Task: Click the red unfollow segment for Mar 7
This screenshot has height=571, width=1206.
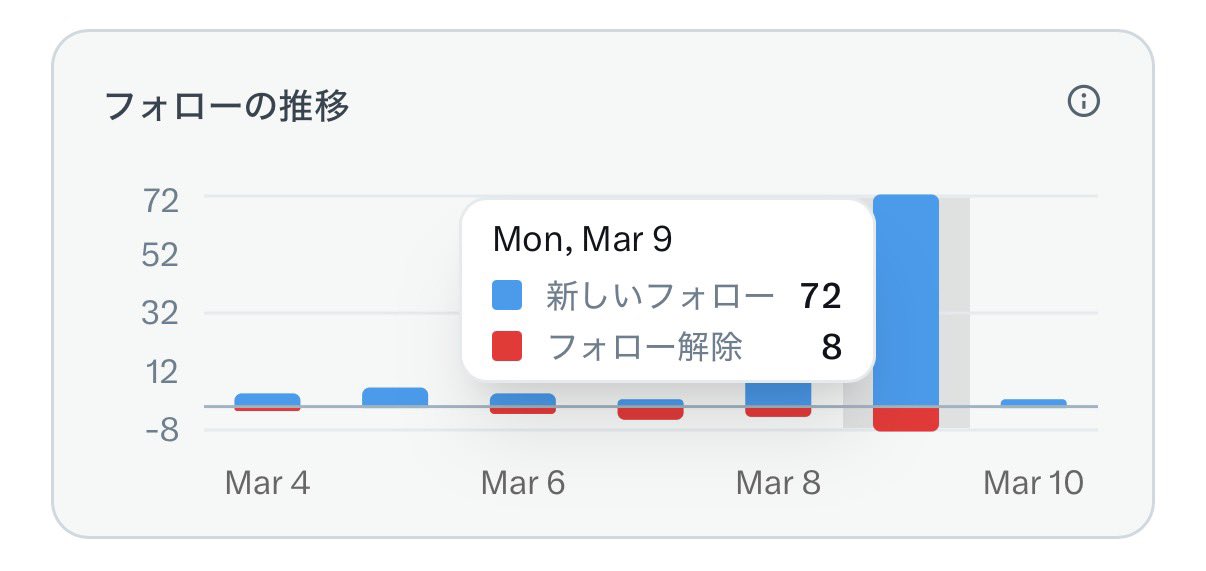Action: tap(651, 414)
